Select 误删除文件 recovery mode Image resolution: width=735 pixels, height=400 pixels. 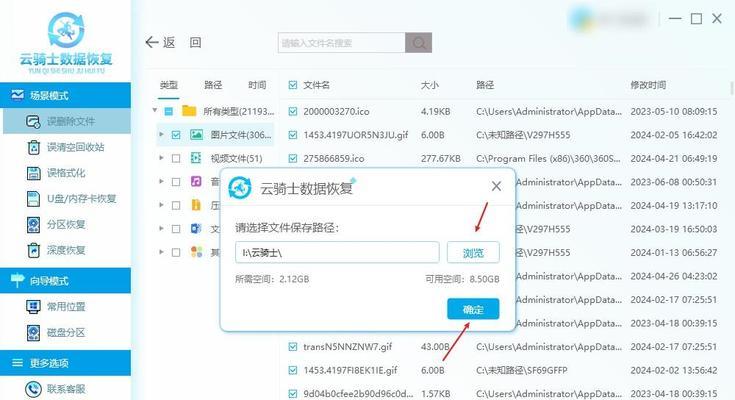pyautogui.click(x=67, y=121)
